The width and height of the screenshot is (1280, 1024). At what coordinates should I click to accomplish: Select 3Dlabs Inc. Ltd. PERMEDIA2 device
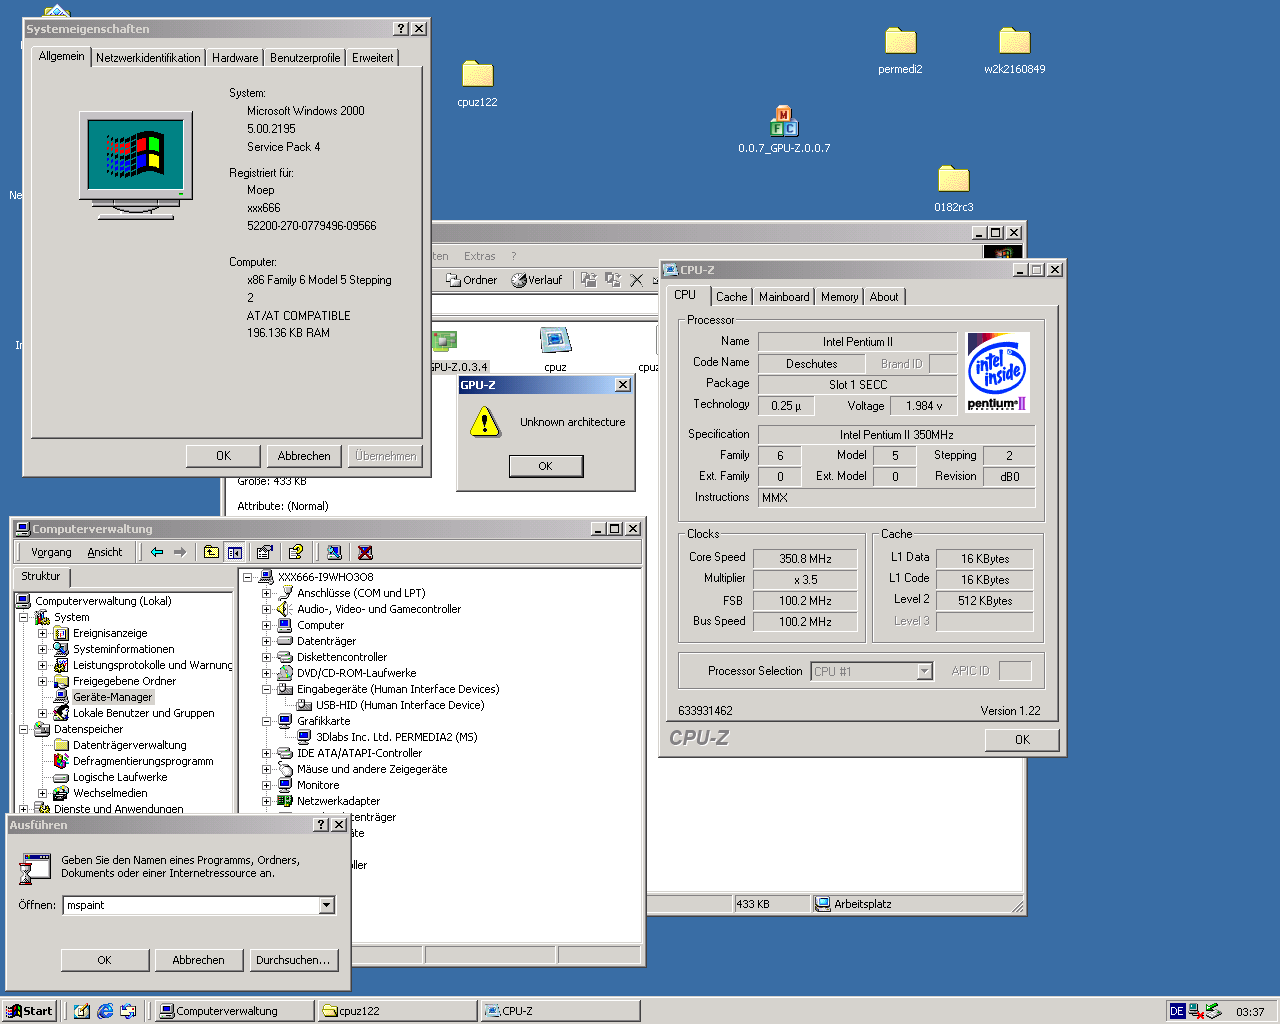coord(396,737)
